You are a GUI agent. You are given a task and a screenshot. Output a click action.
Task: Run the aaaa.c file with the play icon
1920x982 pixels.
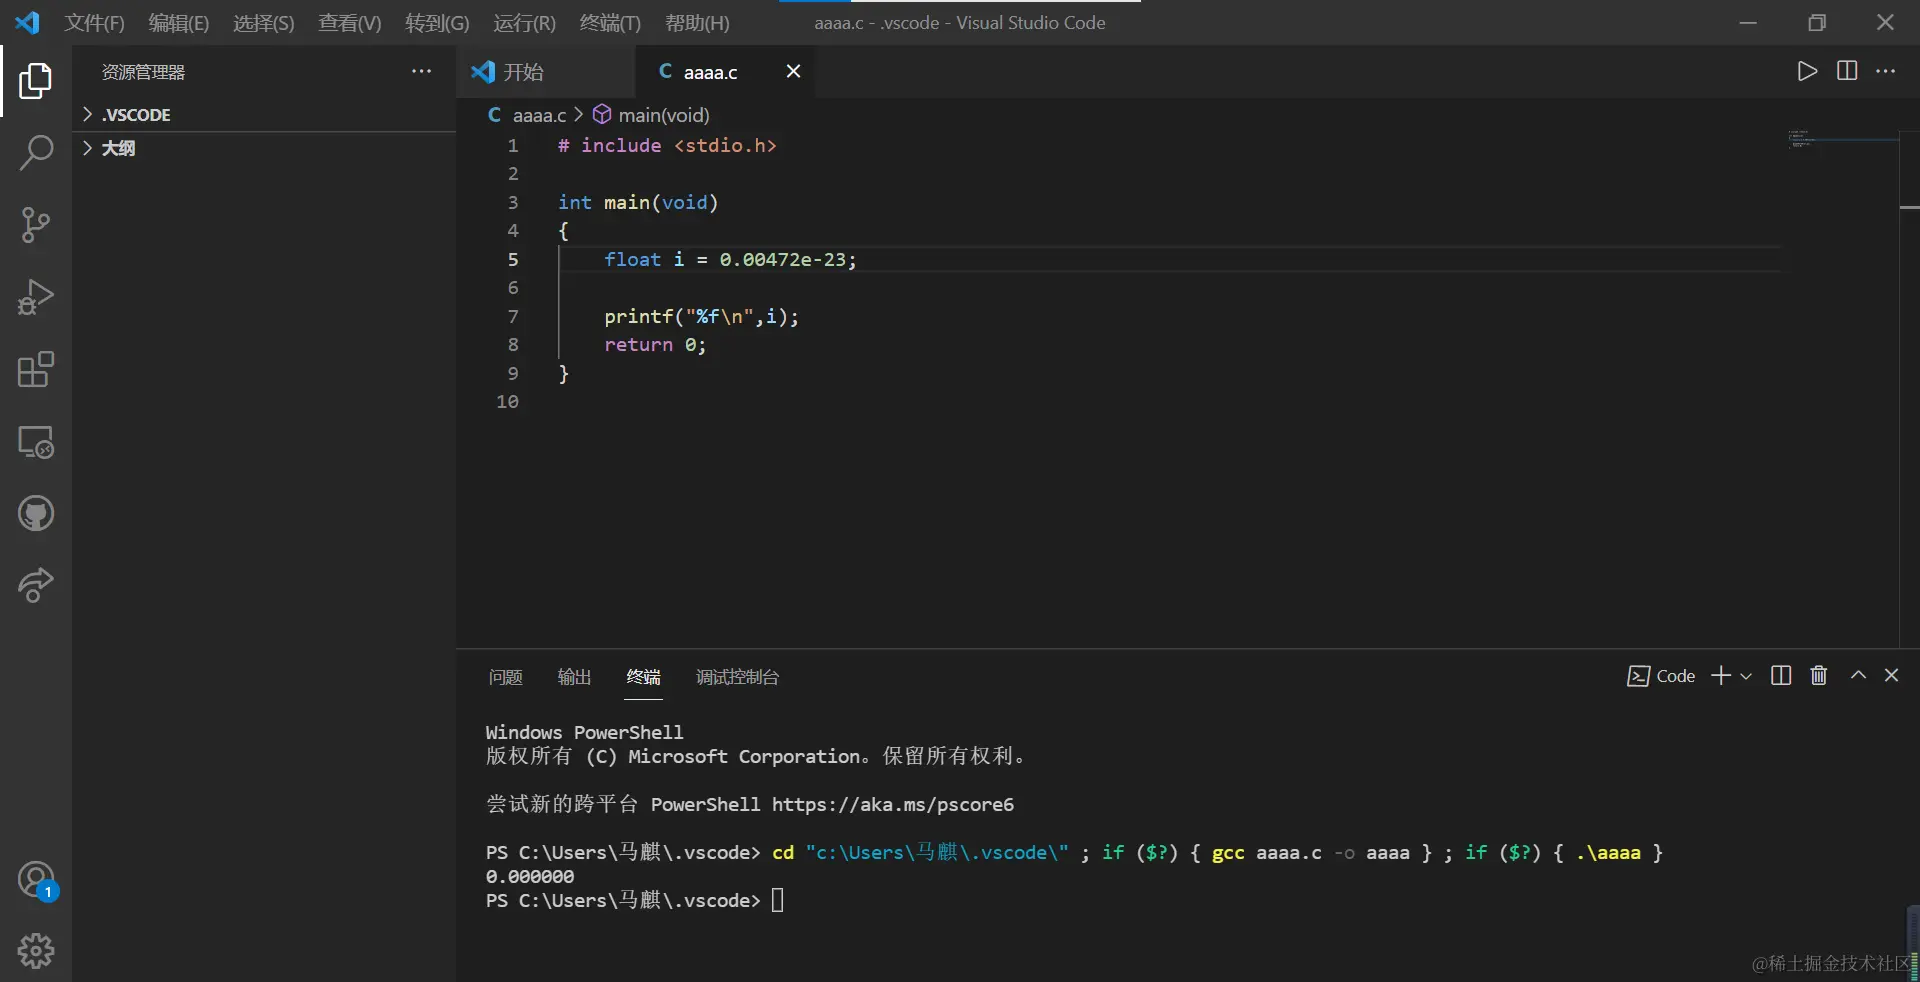coord(1806,71)
